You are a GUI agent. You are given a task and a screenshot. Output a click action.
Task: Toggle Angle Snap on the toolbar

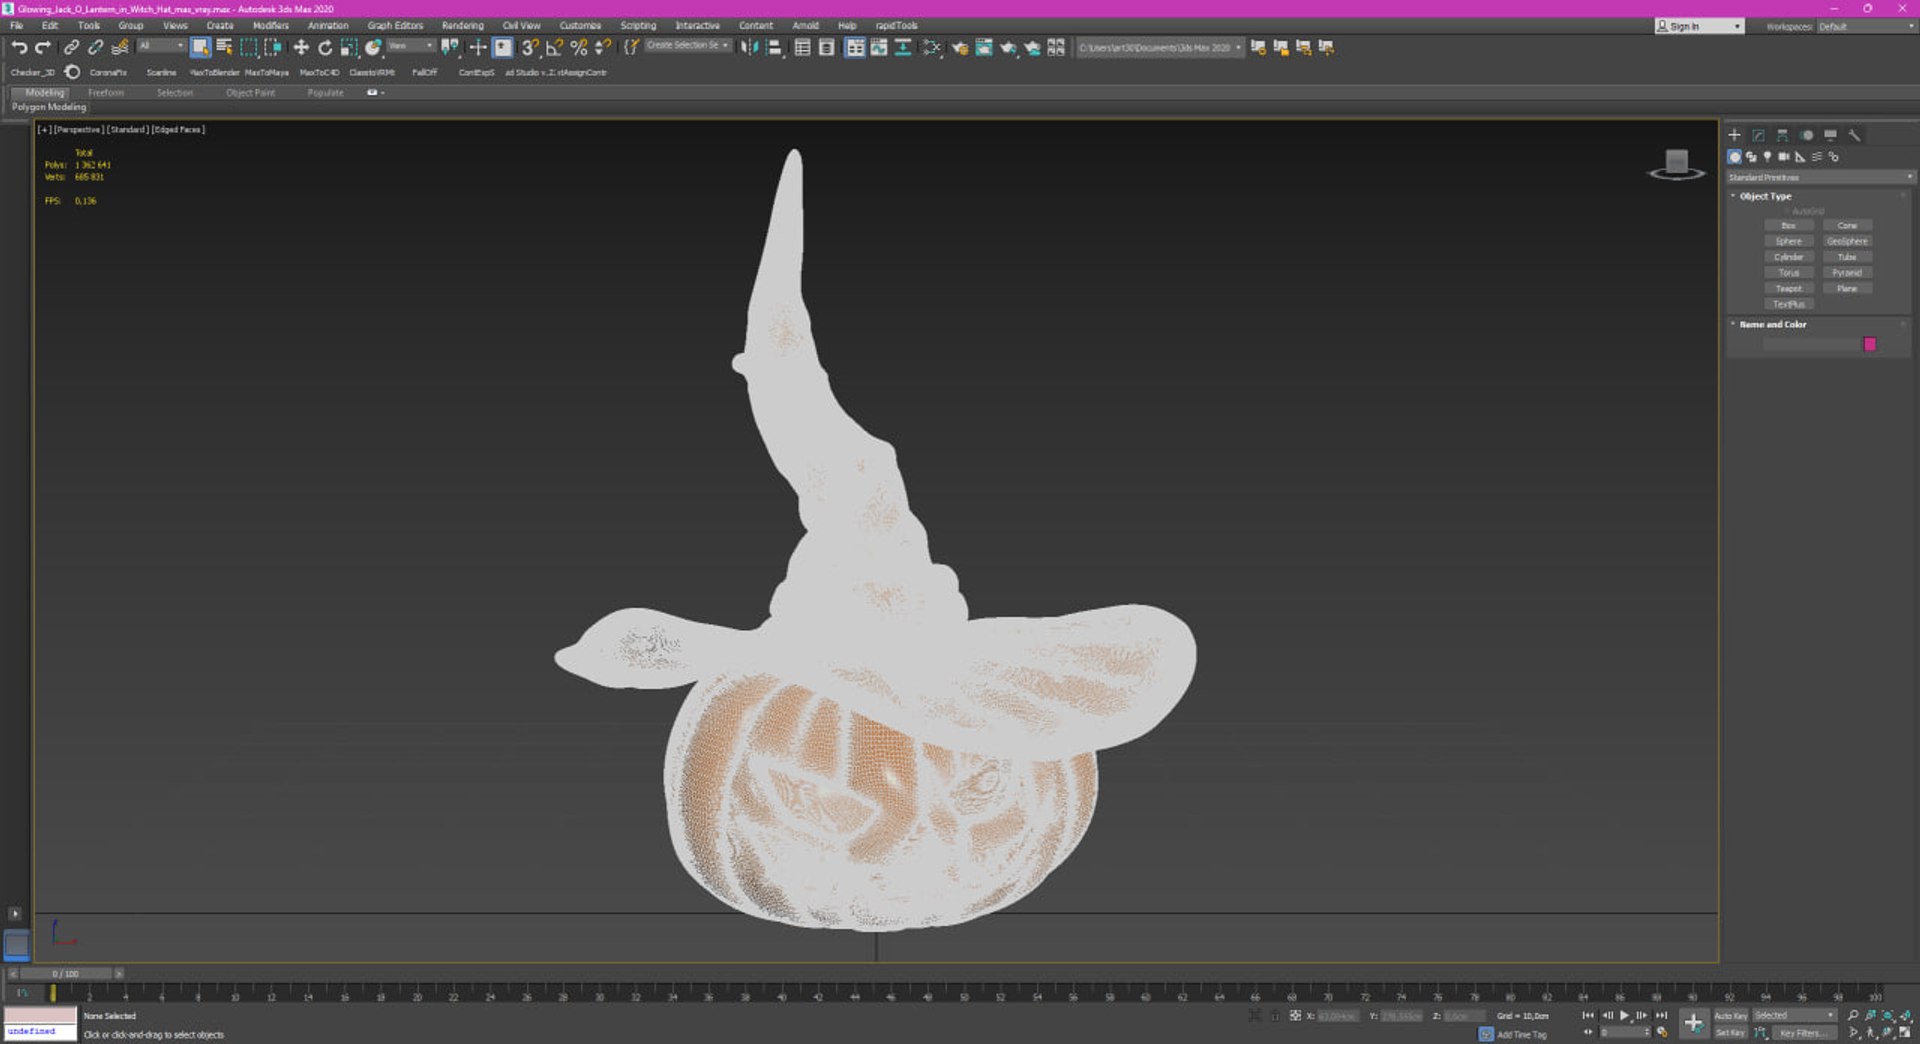pos(554,47)
